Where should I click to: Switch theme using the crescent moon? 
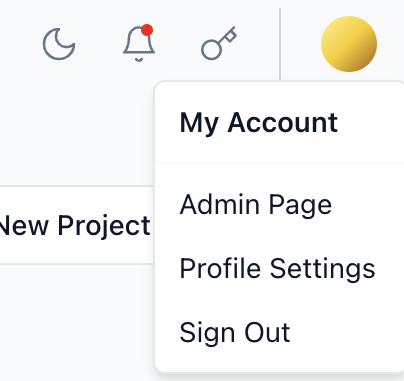click(59, 44)
